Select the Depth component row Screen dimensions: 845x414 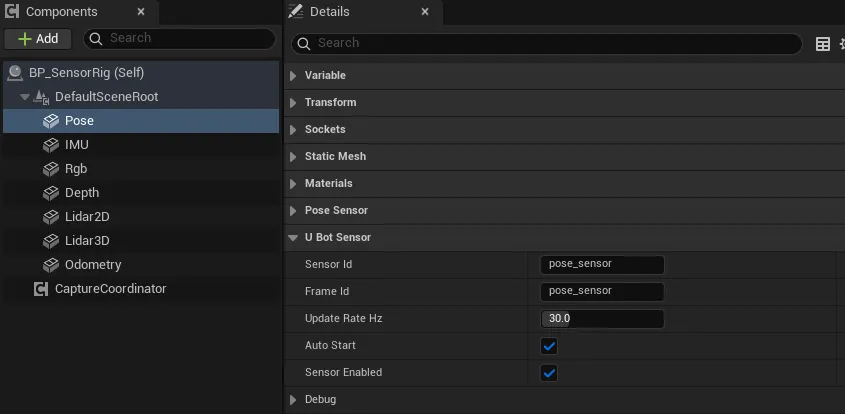click(x=141, y=193)
